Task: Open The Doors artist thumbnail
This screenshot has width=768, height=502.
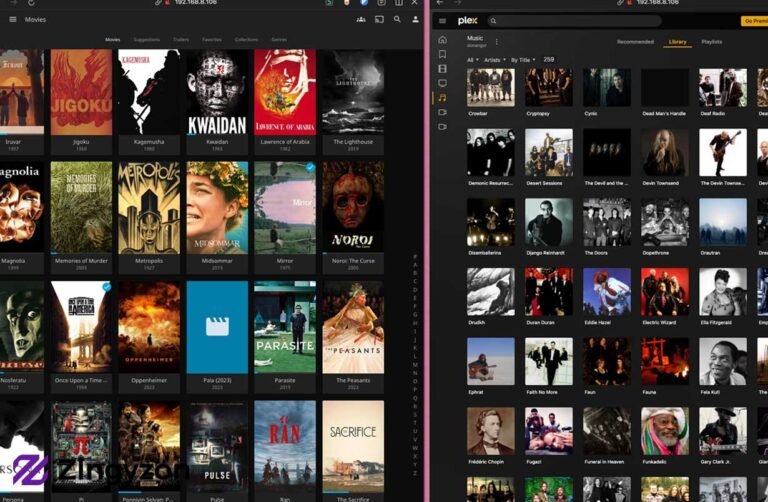Action: (x=607, y=222)
